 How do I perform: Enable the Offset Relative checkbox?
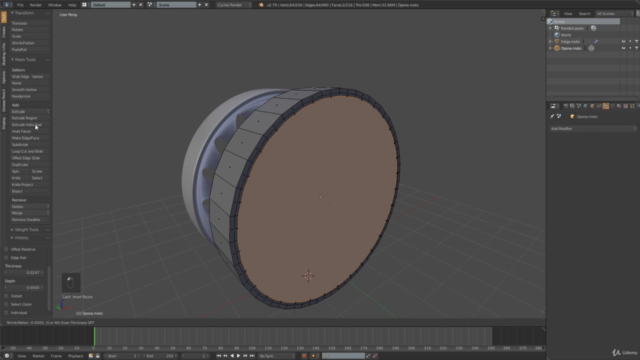6,249
